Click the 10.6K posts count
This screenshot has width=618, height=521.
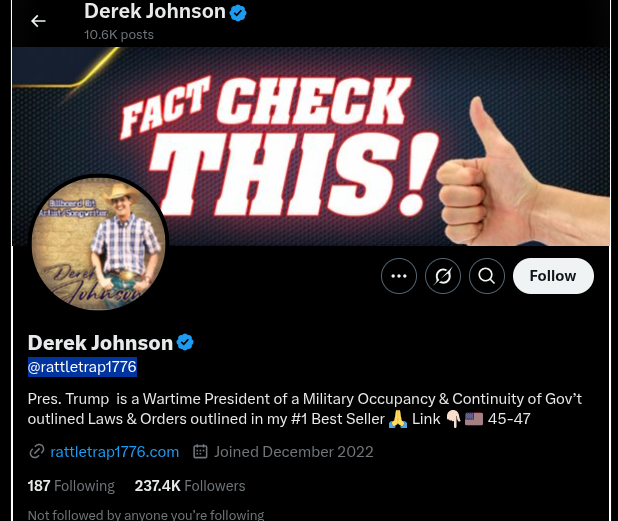[119, 35]
